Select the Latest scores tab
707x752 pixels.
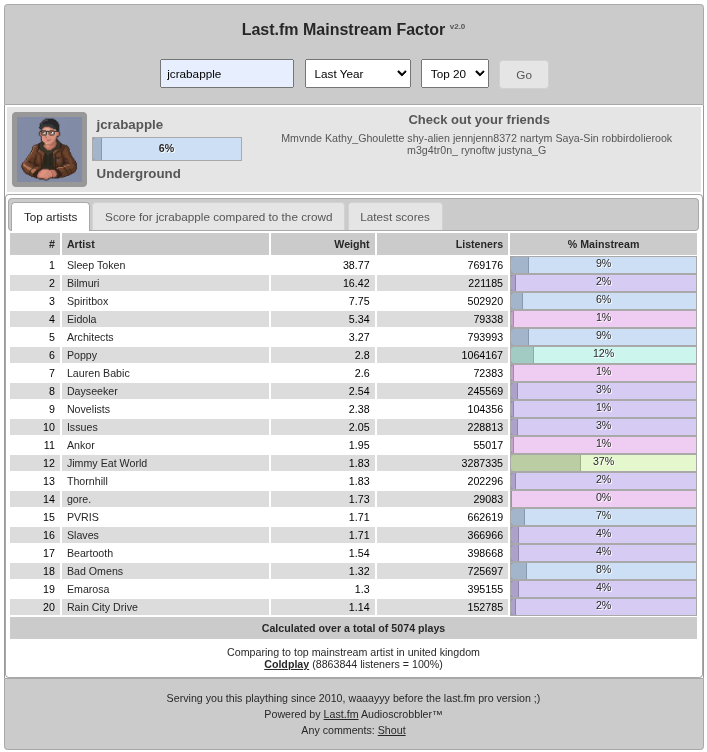pyautogui.click(x=394, y=217)
